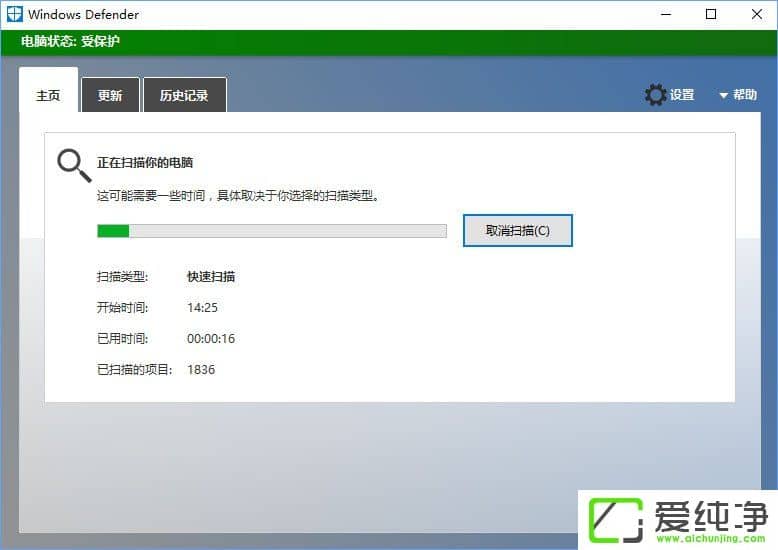This screenshot has height=550, width=778.
Task: Click the 快速扫描 scan type value
Action: [x=211, y=277]
